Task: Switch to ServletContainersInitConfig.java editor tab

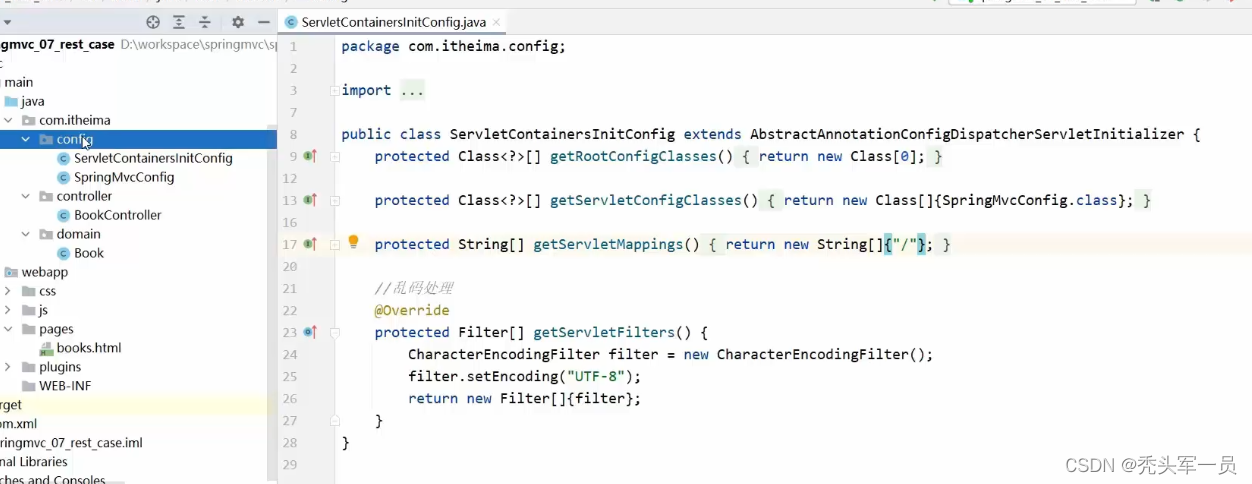Action: (392, 21)
